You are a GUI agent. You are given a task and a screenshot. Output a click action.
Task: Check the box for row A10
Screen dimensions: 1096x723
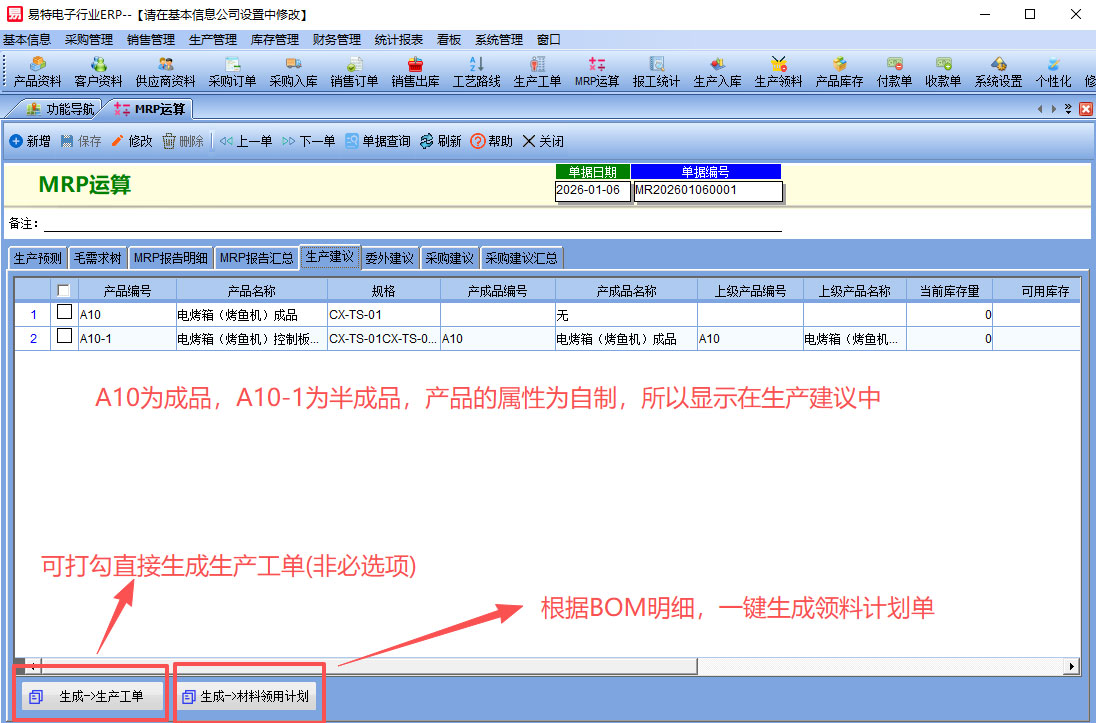click(64, 314)
